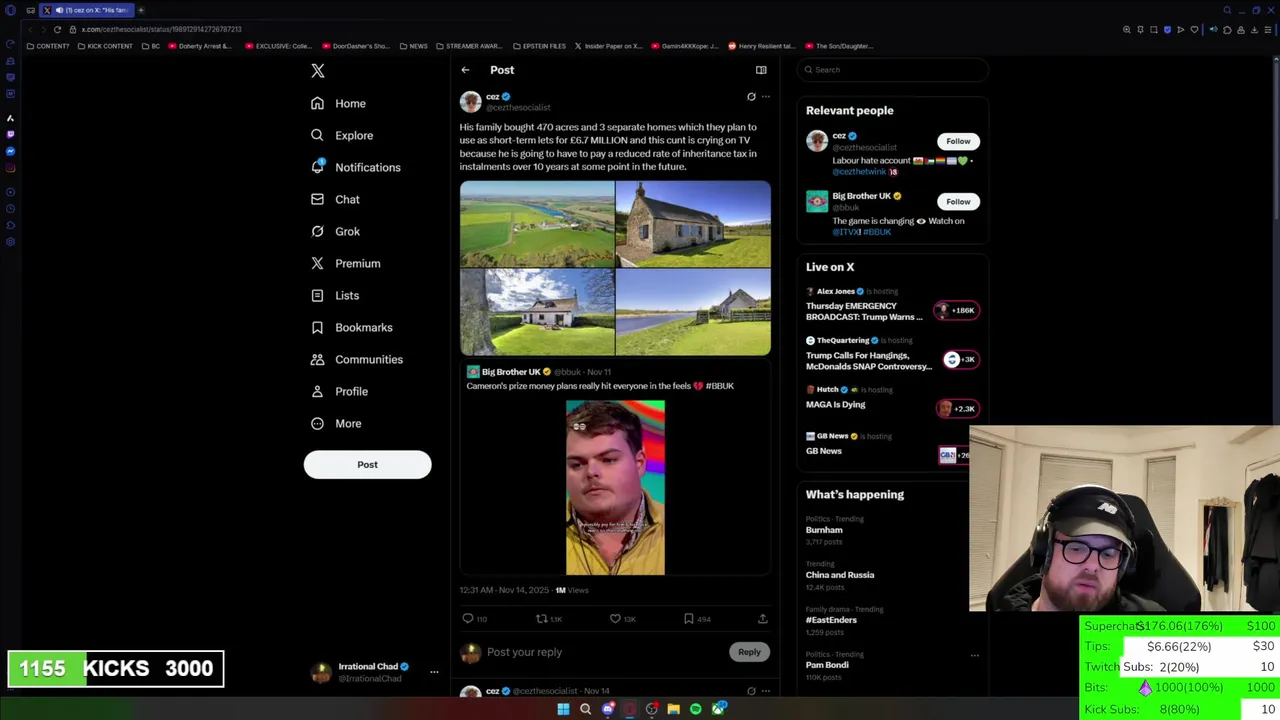Repost the tweet with 1.1K reposts

[x=549, y=619]
